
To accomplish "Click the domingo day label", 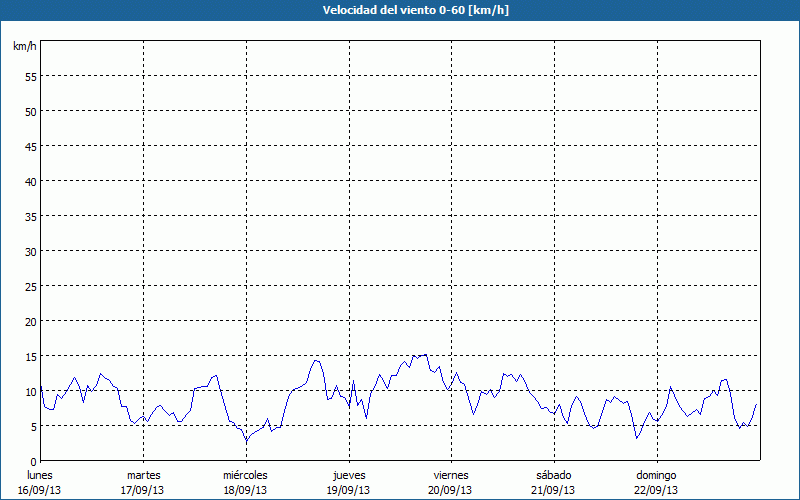I will [656, 475].
